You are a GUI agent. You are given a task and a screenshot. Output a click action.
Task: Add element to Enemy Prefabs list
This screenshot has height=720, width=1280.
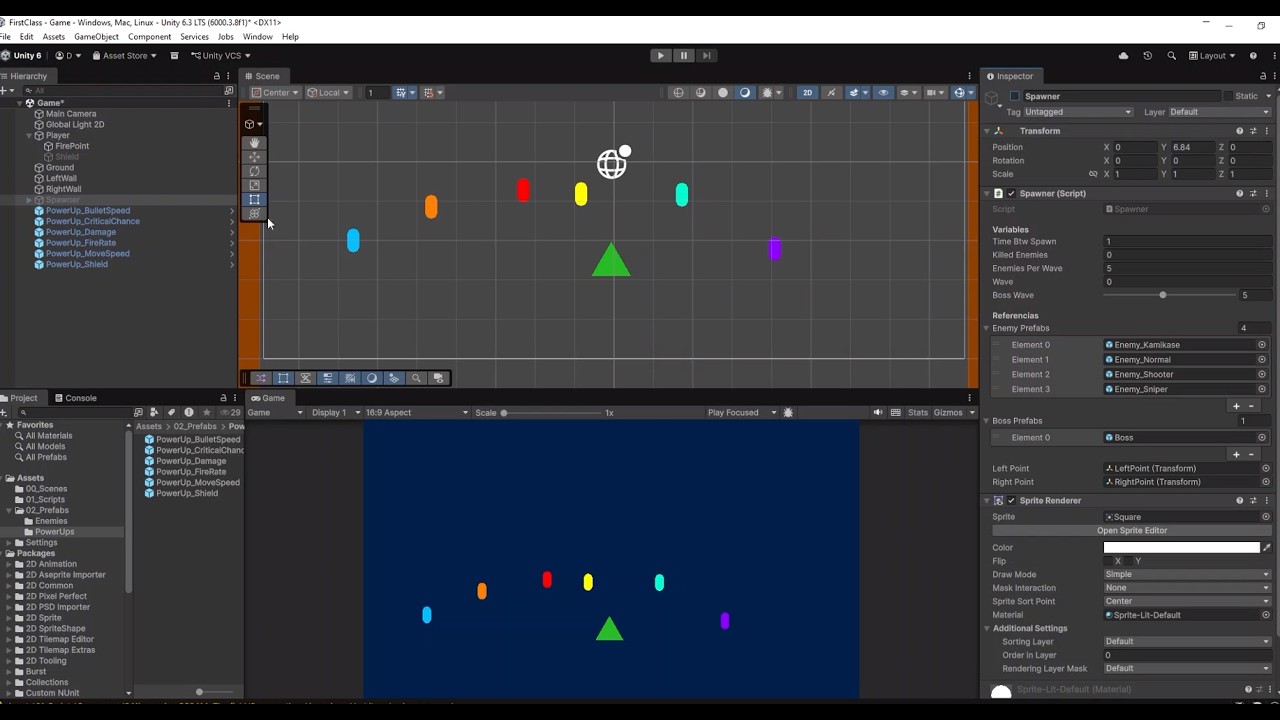tap(1236, 406)
